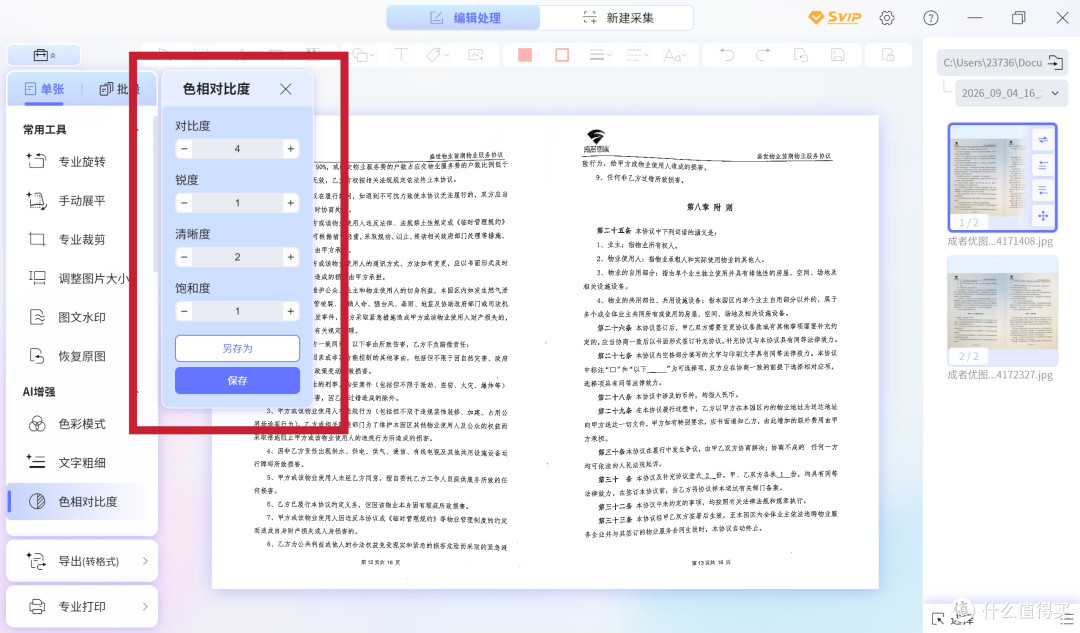Open the settings gear icon
This screenshot has height=633, width=1080.
[x=887, y=18]
